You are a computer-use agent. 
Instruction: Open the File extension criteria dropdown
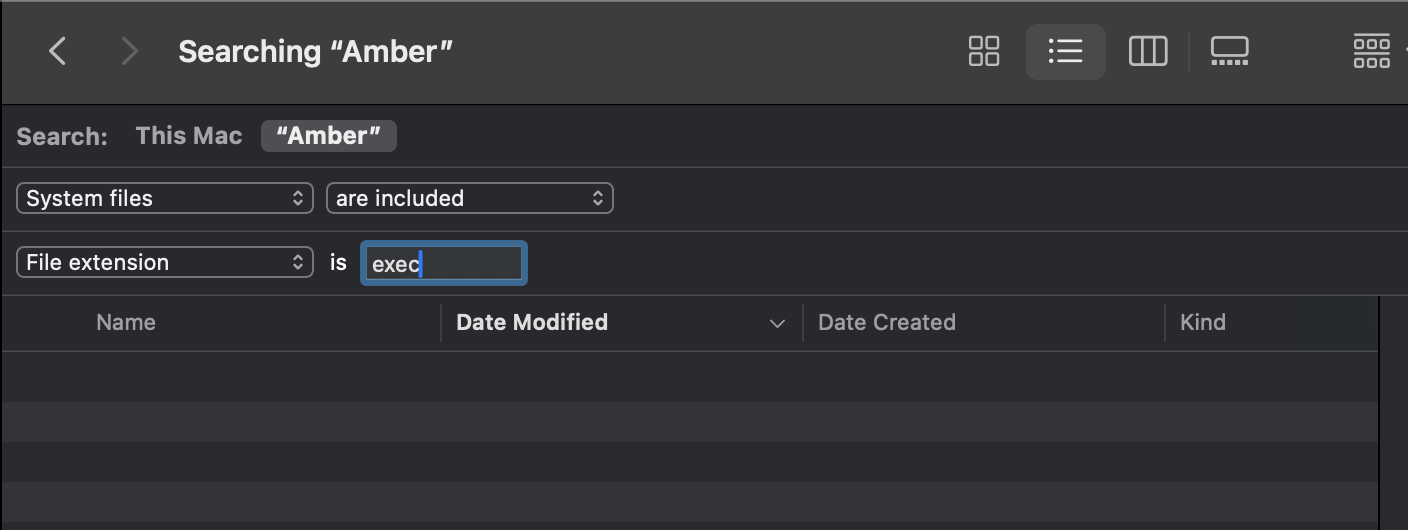pos(165,262)
